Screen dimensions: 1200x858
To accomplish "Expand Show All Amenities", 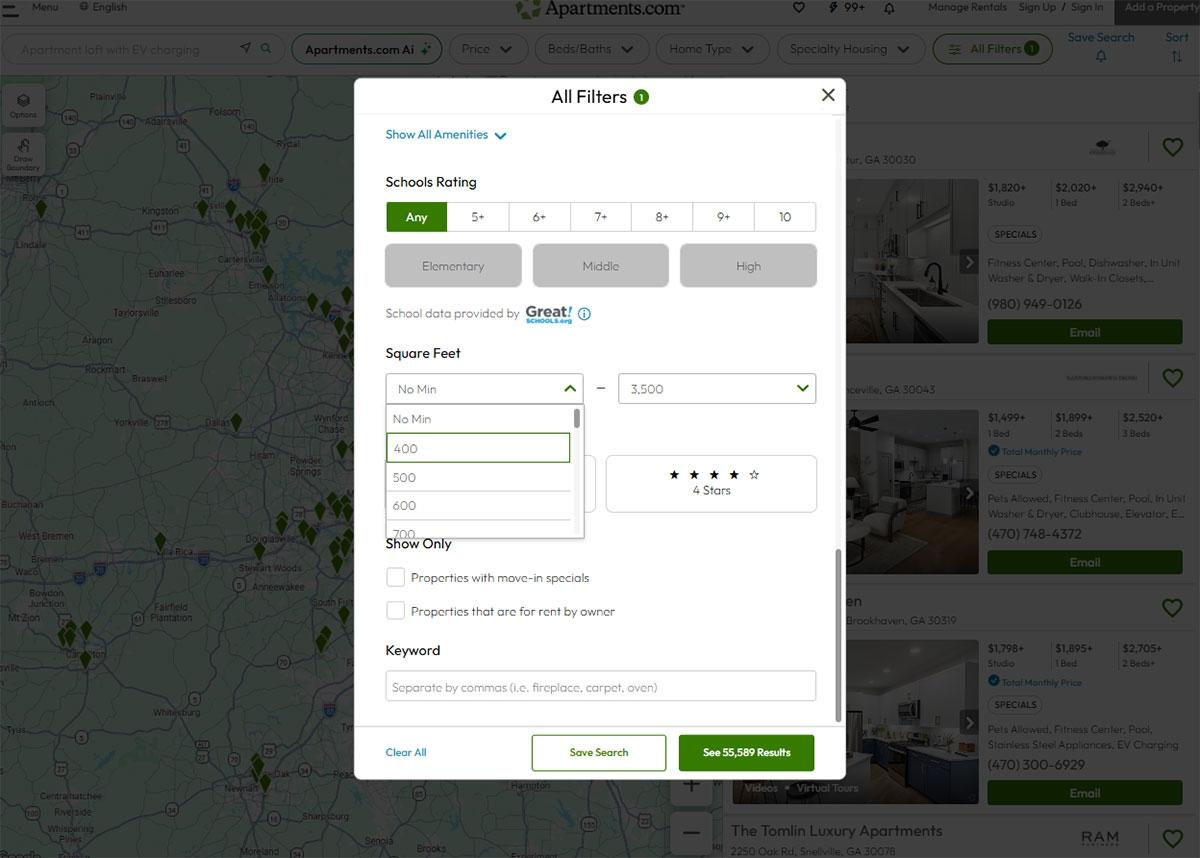I will pyautogui.click(x=446, y=135).
